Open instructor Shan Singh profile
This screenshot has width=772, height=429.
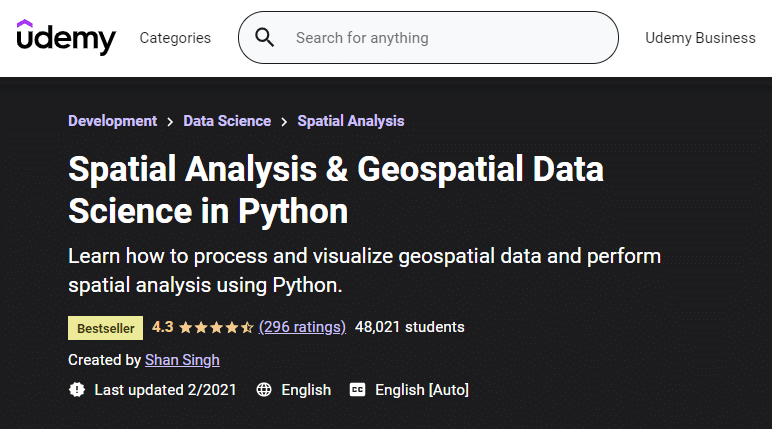(182, 360)
